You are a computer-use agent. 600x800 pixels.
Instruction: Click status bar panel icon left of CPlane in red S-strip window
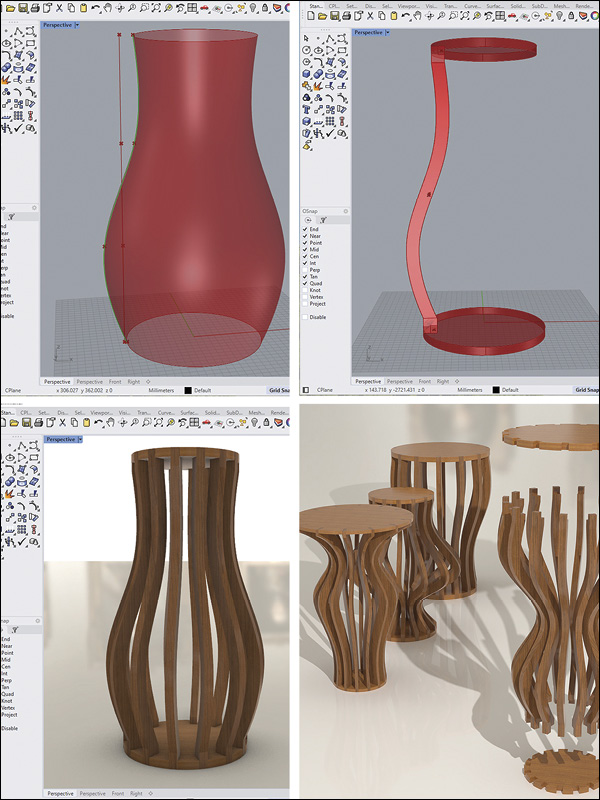[x=306, y=389]
